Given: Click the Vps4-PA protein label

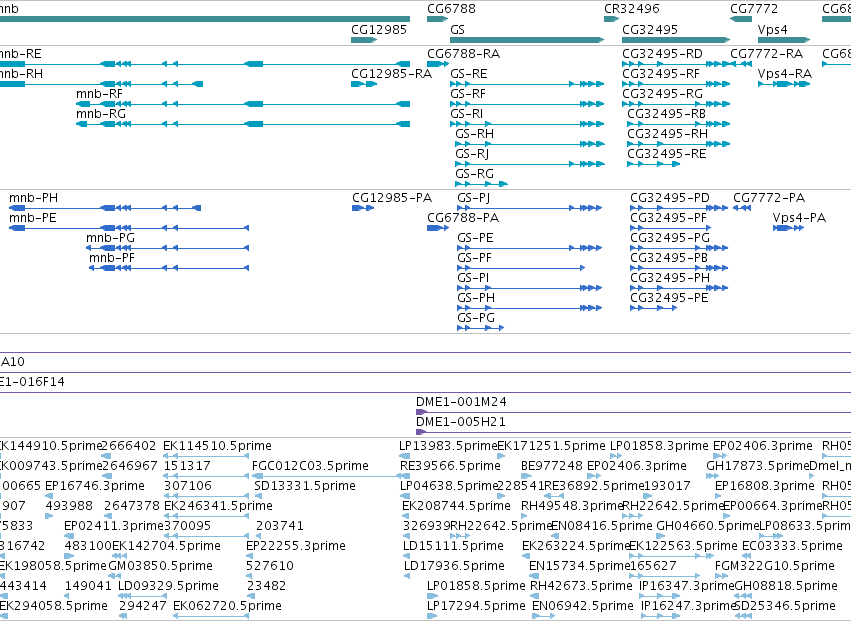Looking at the screenshot, I should pos(799,218).
